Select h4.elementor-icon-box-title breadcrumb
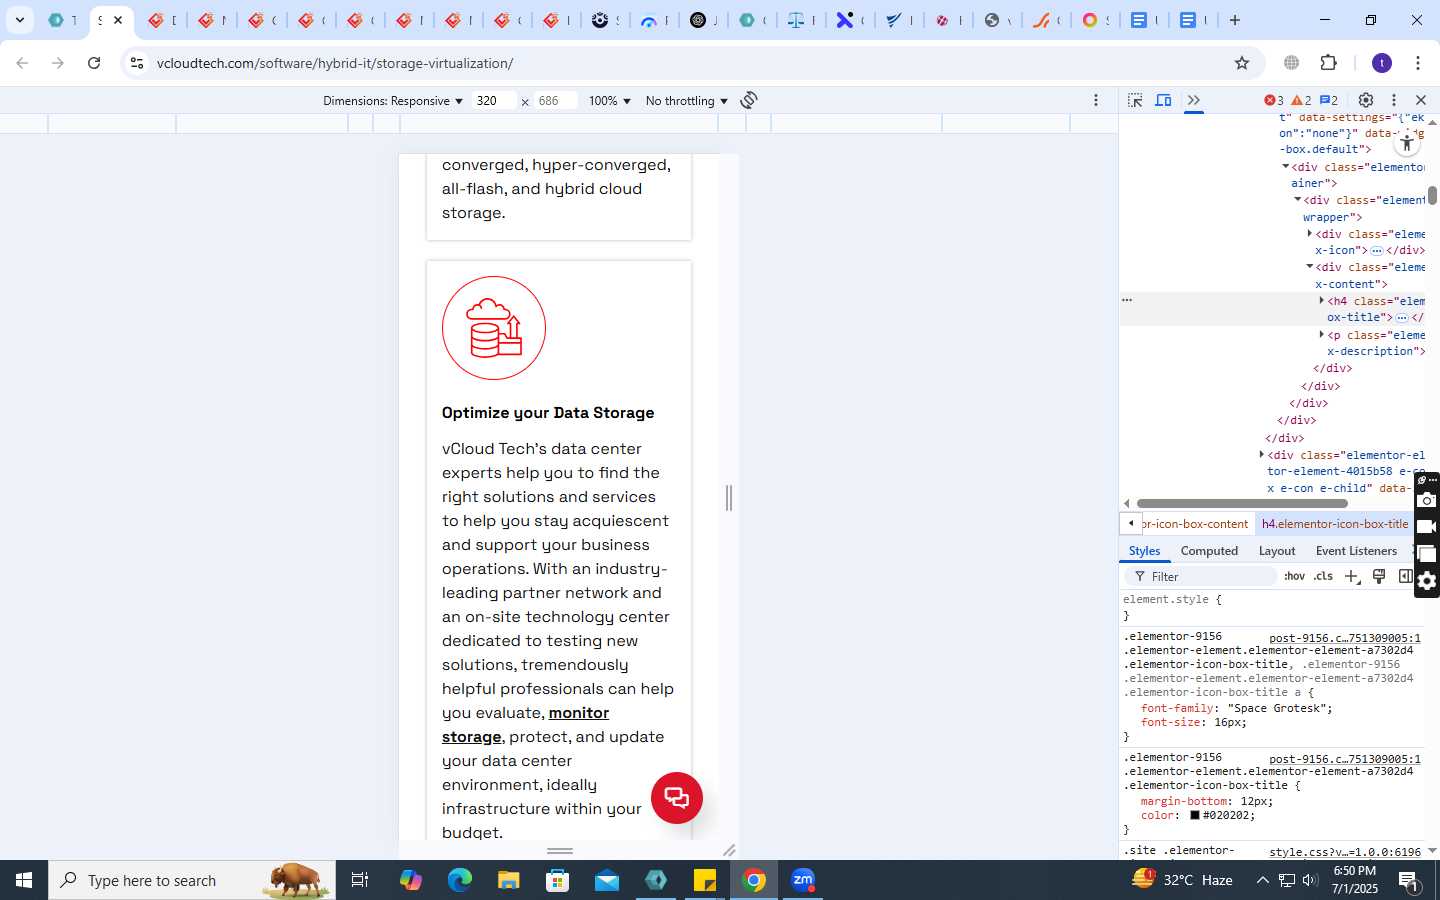 coord(1335,524)
